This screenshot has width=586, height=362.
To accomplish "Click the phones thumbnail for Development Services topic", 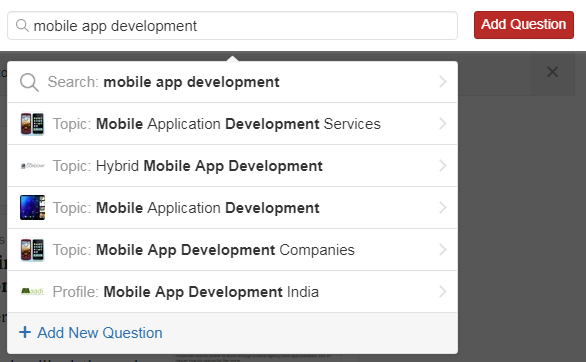I will click(x=33, y=124).
